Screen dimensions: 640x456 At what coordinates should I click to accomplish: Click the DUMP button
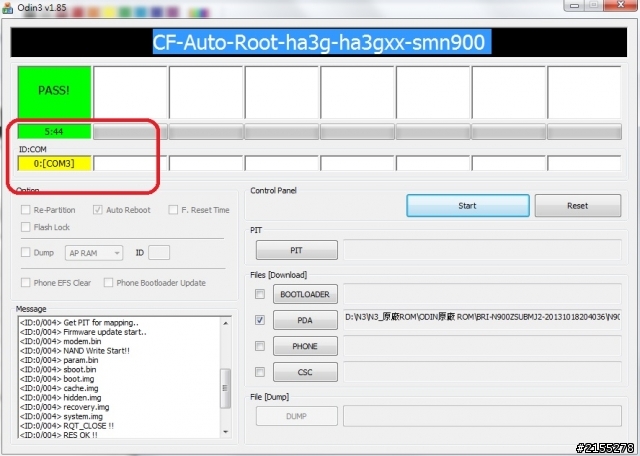297,416
